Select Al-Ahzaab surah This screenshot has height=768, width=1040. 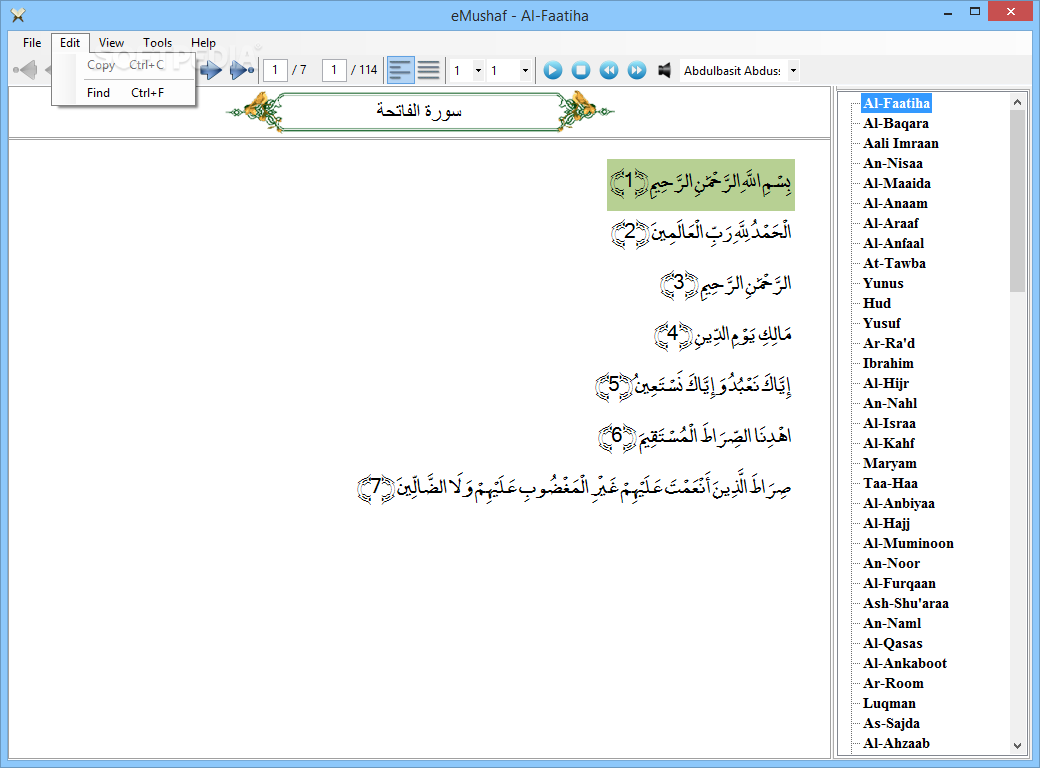896,743
